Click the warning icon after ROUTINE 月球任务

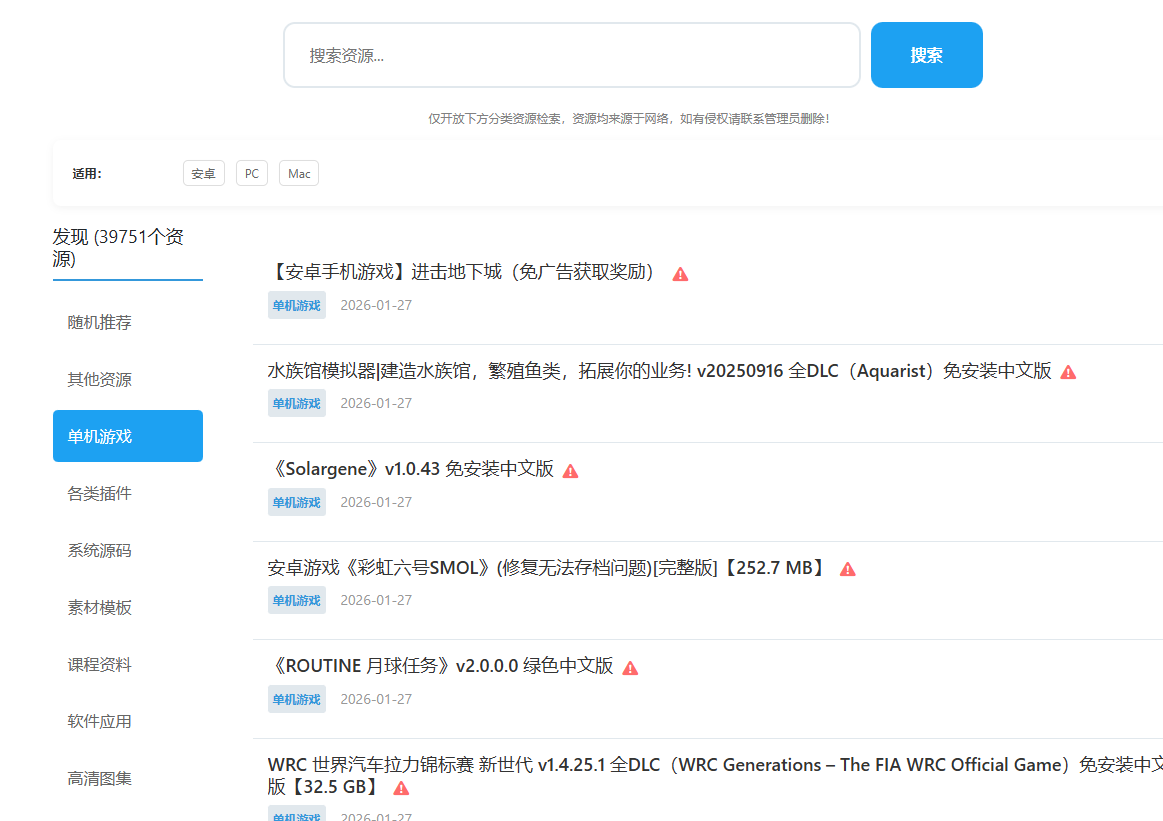pyautogui.click(x=631, y=665)
